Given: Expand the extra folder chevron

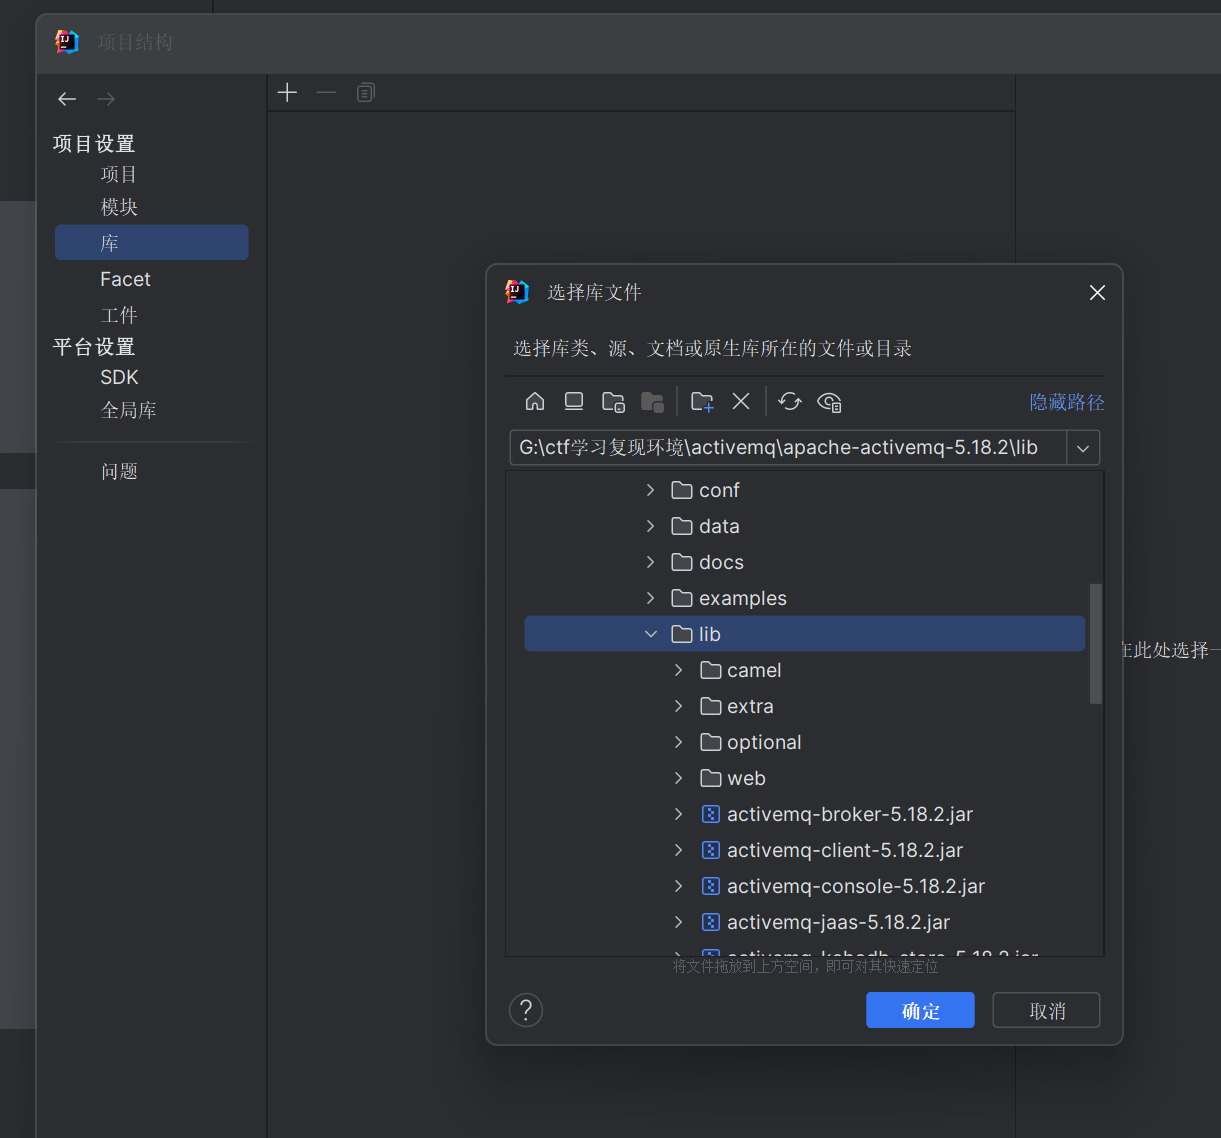Looking at the screenshot, I should pyautogui.click(x=679, y=706).
